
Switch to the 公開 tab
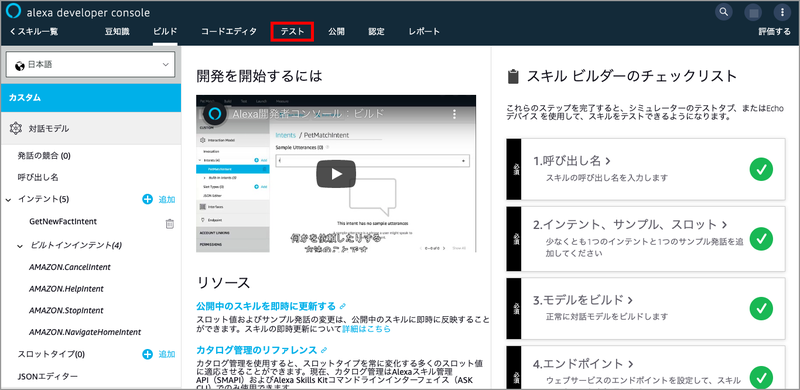tap(336, 32)
